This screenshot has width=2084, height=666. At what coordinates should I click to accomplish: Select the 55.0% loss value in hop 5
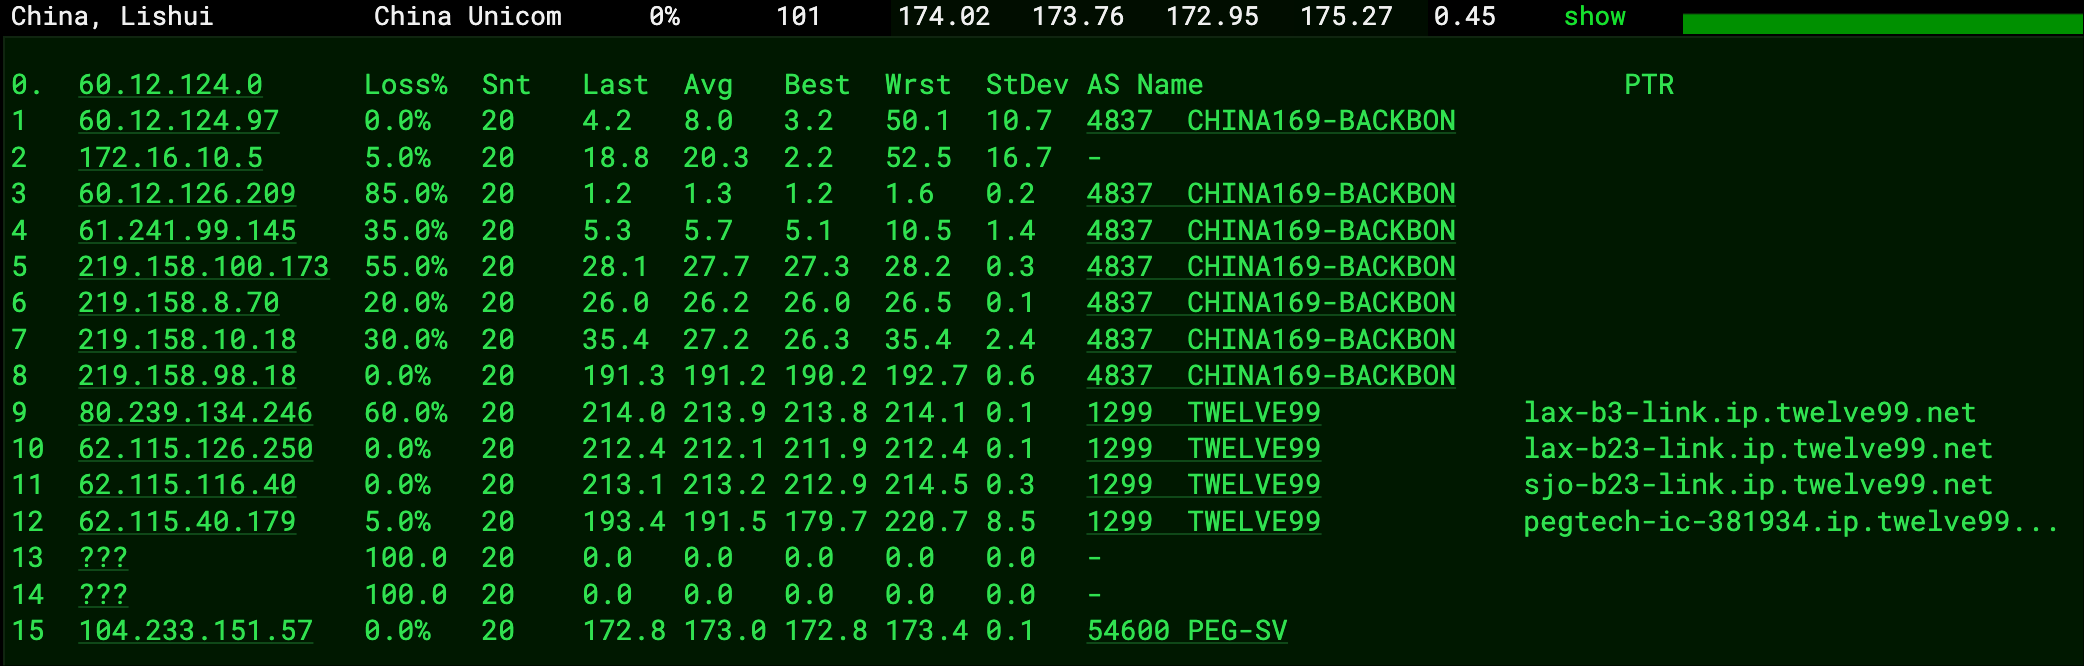(x=406, y=267)
